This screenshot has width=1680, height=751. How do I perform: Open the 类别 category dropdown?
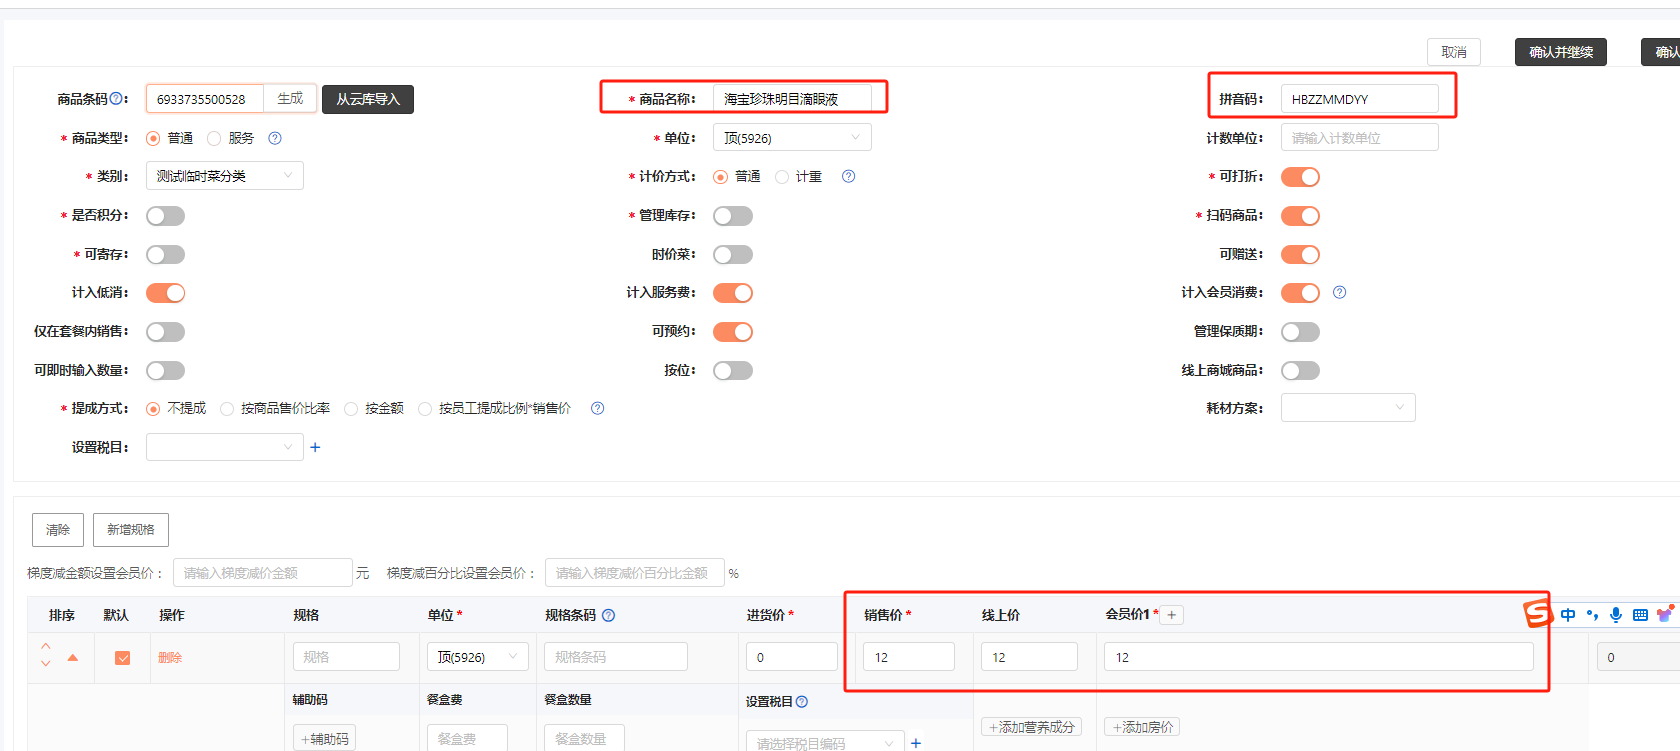224,176
